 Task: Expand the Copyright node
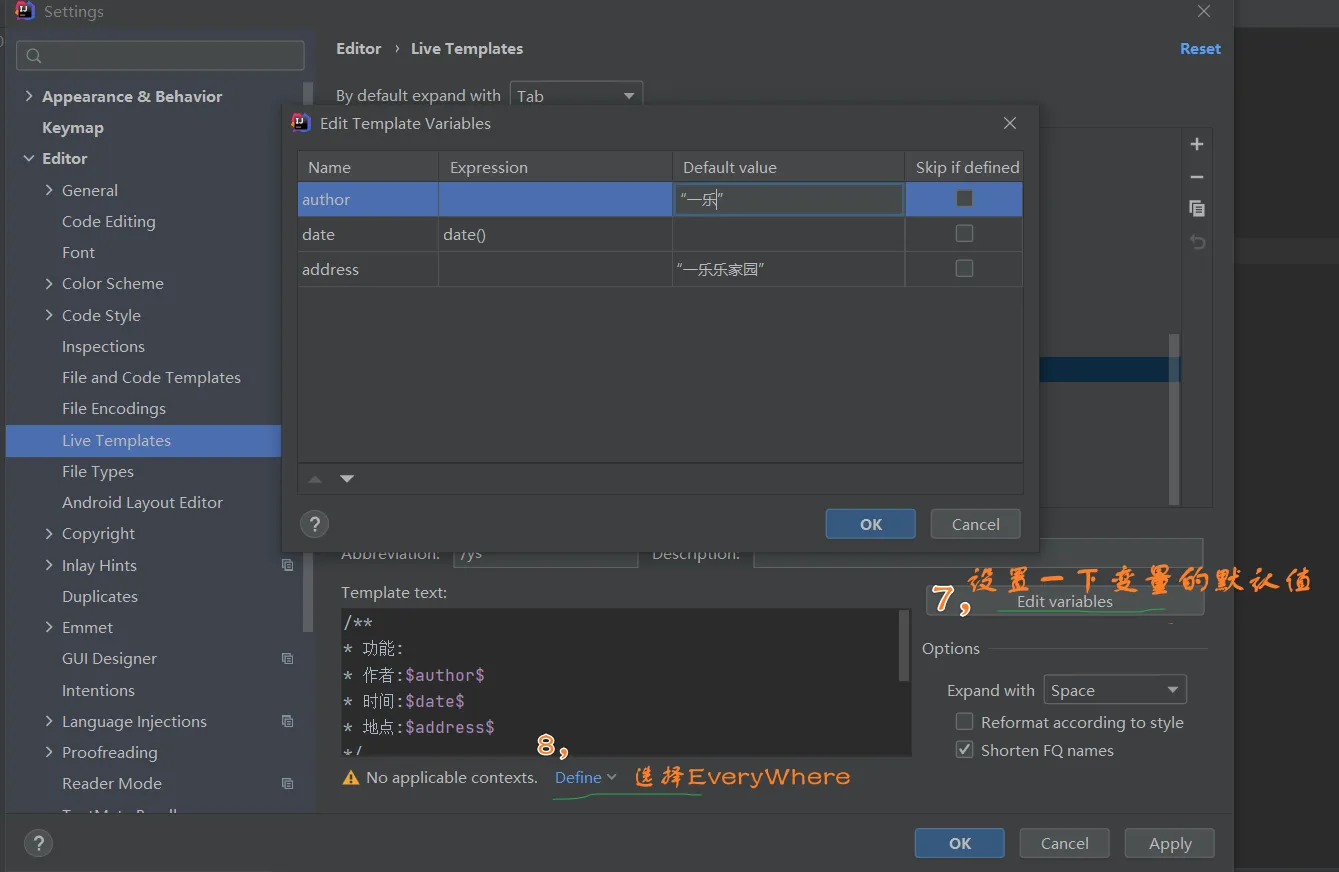pos(49,534)
